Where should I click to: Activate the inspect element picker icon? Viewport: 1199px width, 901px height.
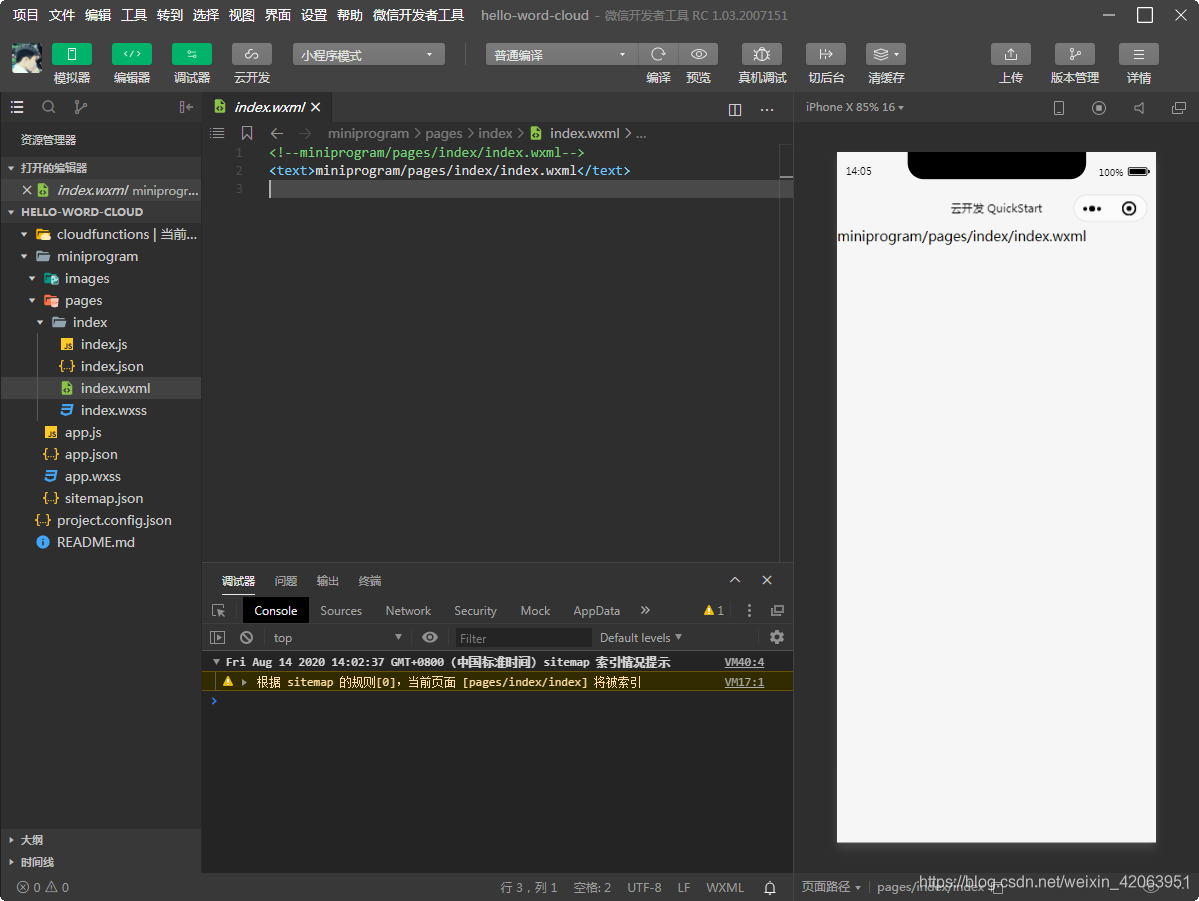coord(219,610)
